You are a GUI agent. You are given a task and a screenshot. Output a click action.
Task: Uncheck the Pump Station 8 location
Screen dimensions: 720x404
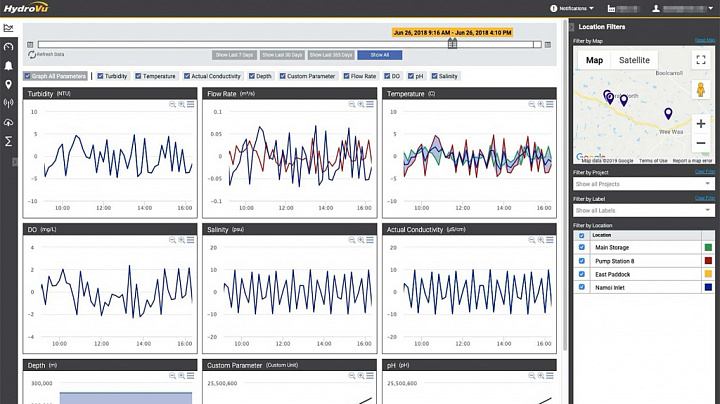pos(583,261)
